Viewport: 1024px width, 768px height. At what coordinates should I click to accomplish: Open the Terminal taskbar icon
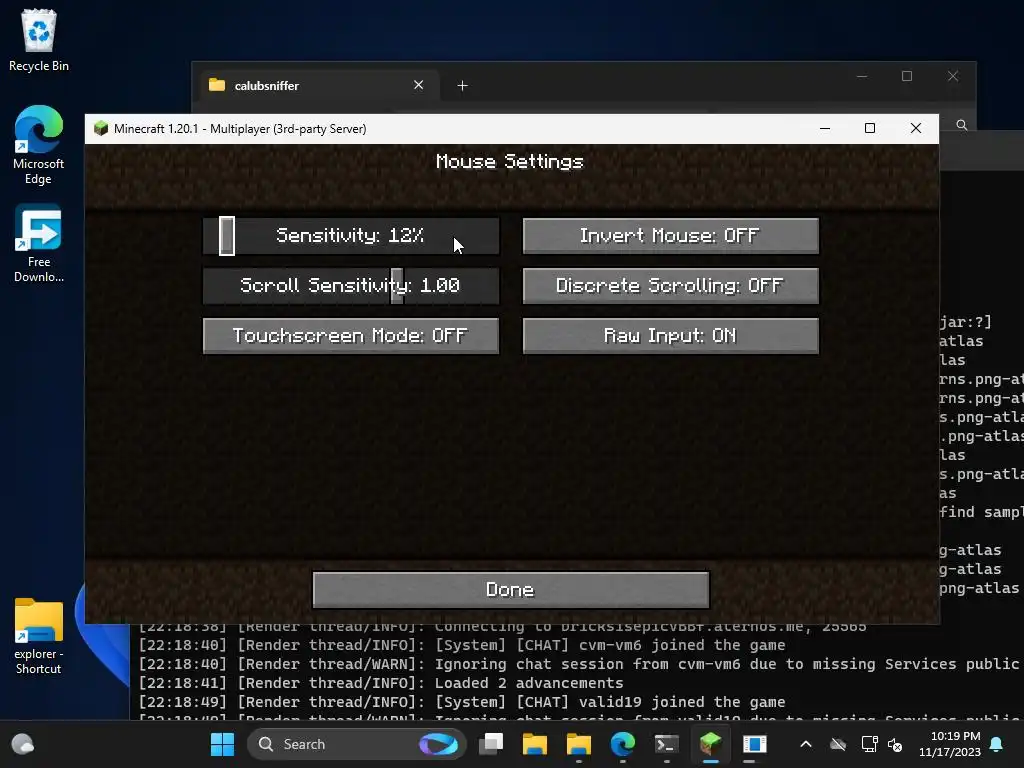[666, 744]
